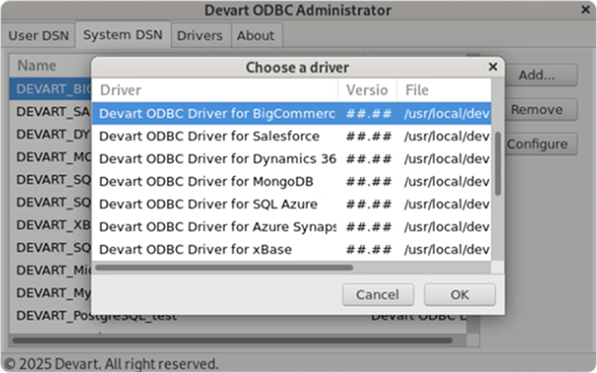Close the Devart ODBC Administrator window
597x373 pixels.
coord(586,10)
